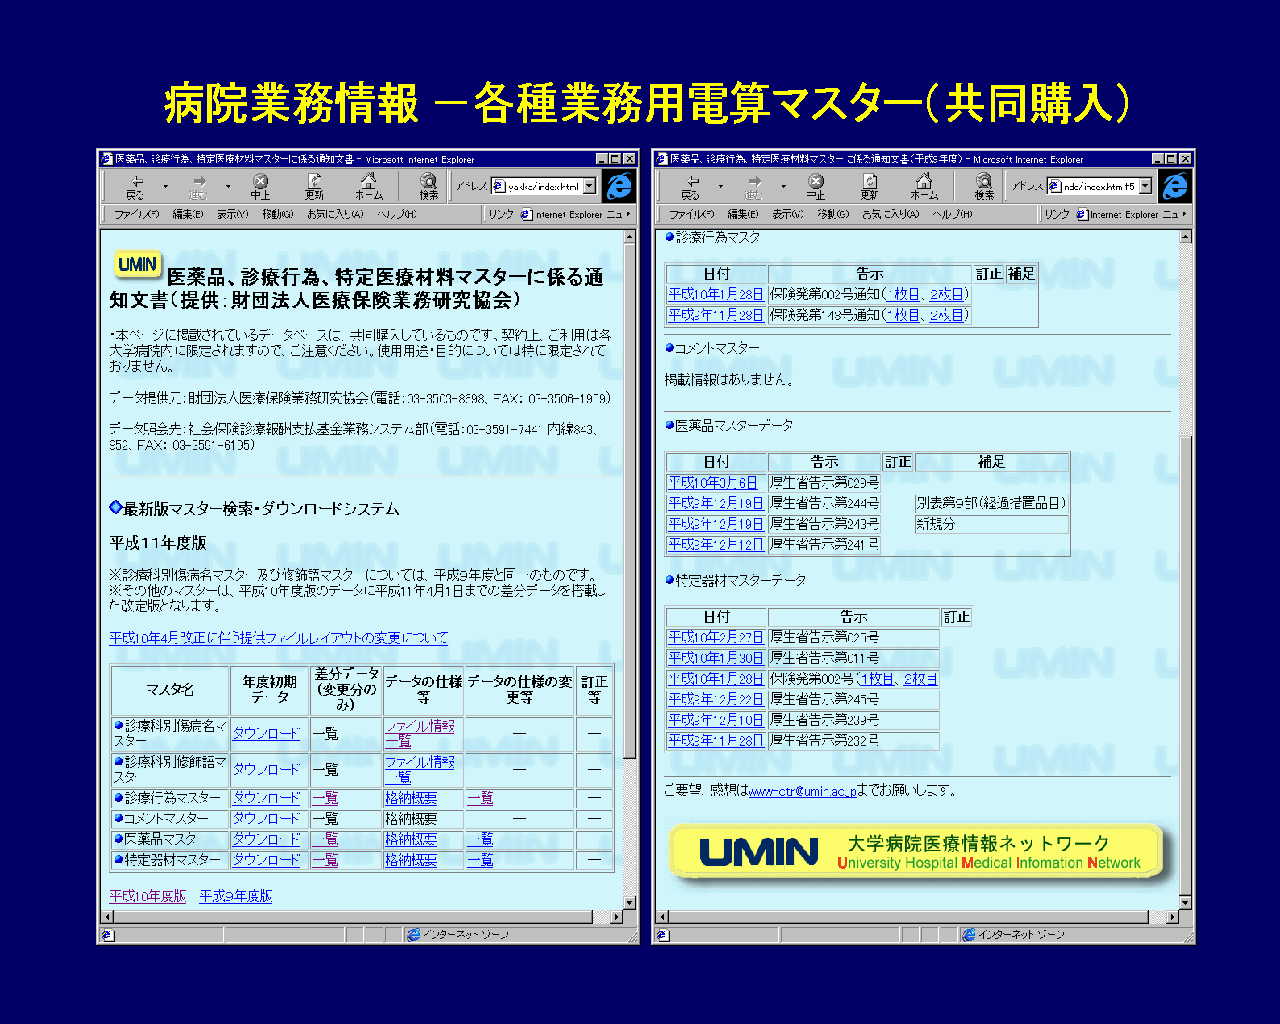
Task: Click the www-ctr@umin.ac.jp email link
Action: [x=802, y=791]
